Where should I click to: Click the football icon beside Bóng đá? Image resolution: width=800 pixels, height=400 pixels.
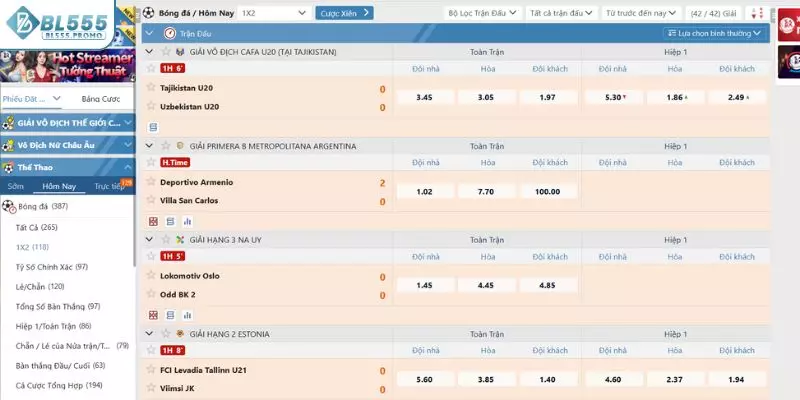point(149,13)
